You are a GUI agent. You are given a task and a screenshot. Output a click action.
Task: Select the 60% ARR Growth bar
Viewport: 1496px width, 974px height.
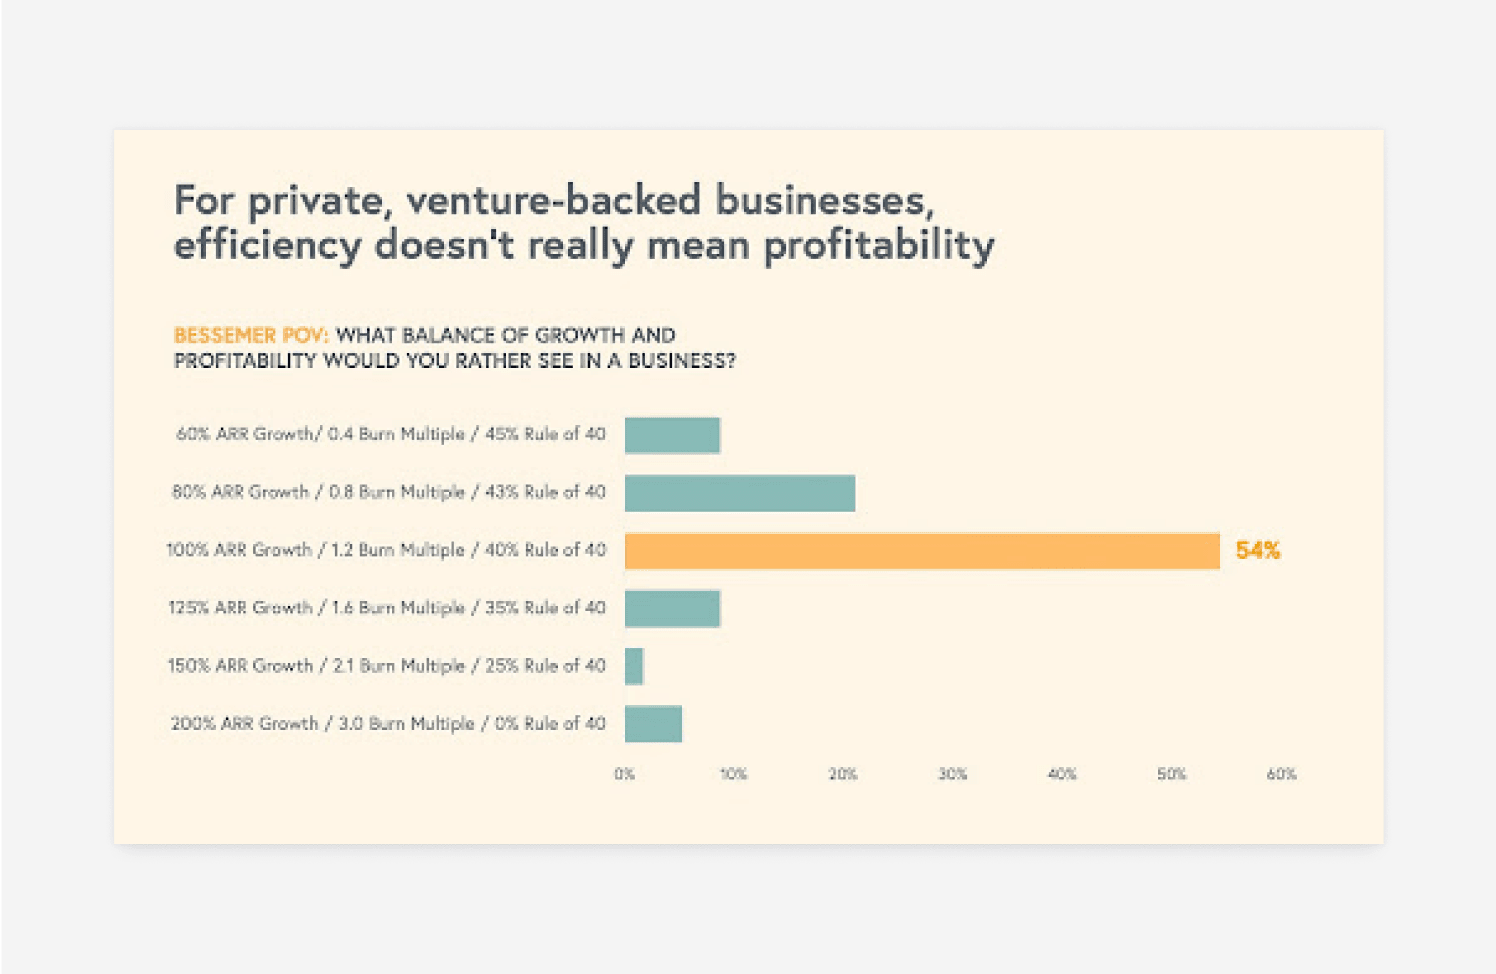tap(672, 435)
